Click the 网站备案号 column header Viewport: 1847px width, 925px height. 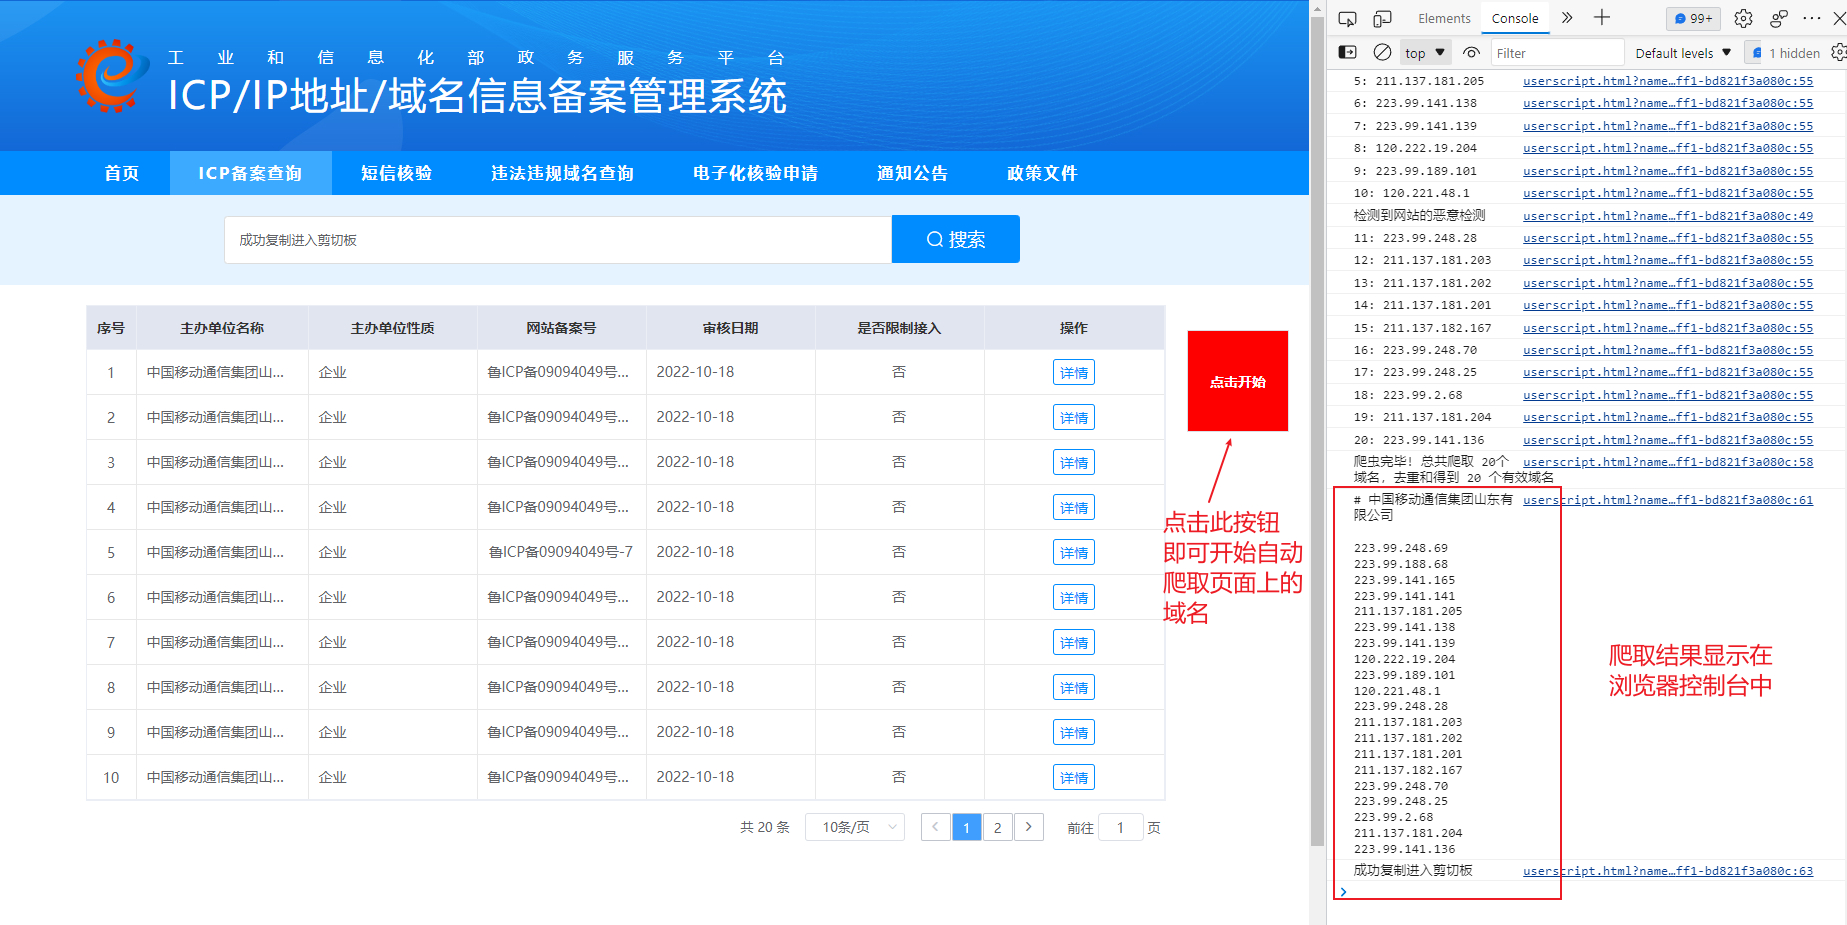[561, 328]
